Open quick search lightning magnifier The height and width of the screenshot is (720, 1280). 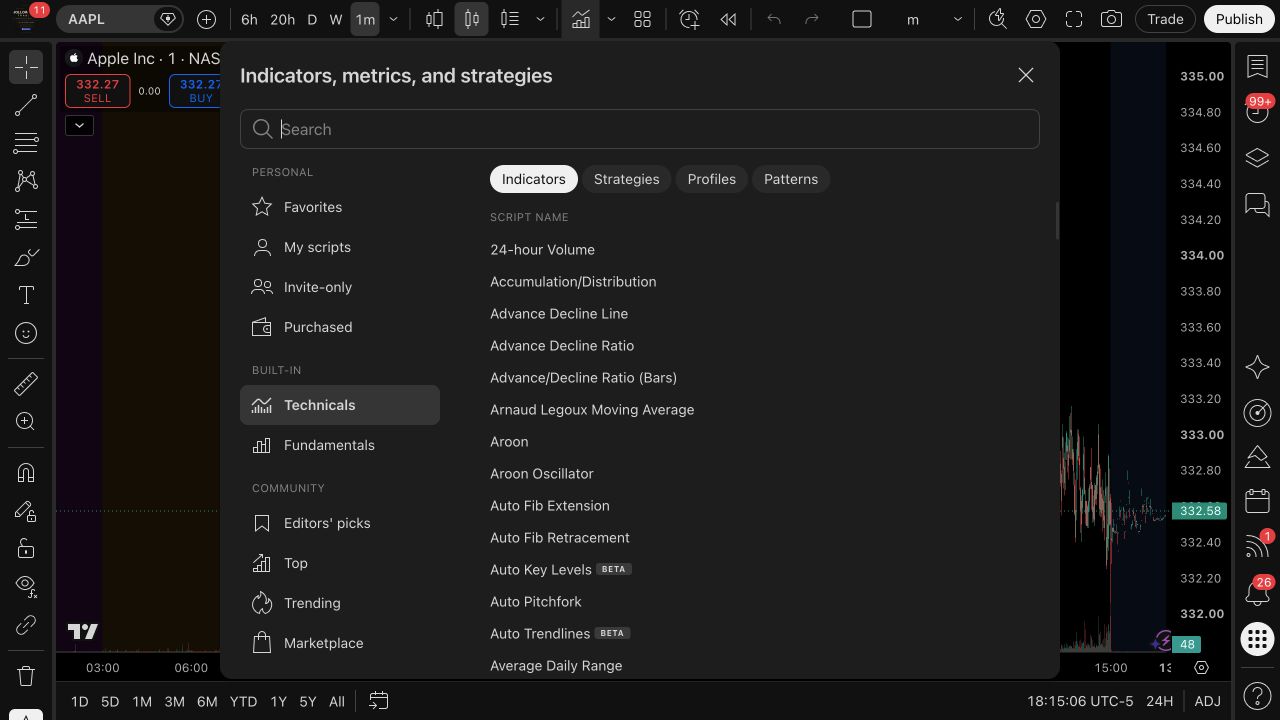point(997,19)
